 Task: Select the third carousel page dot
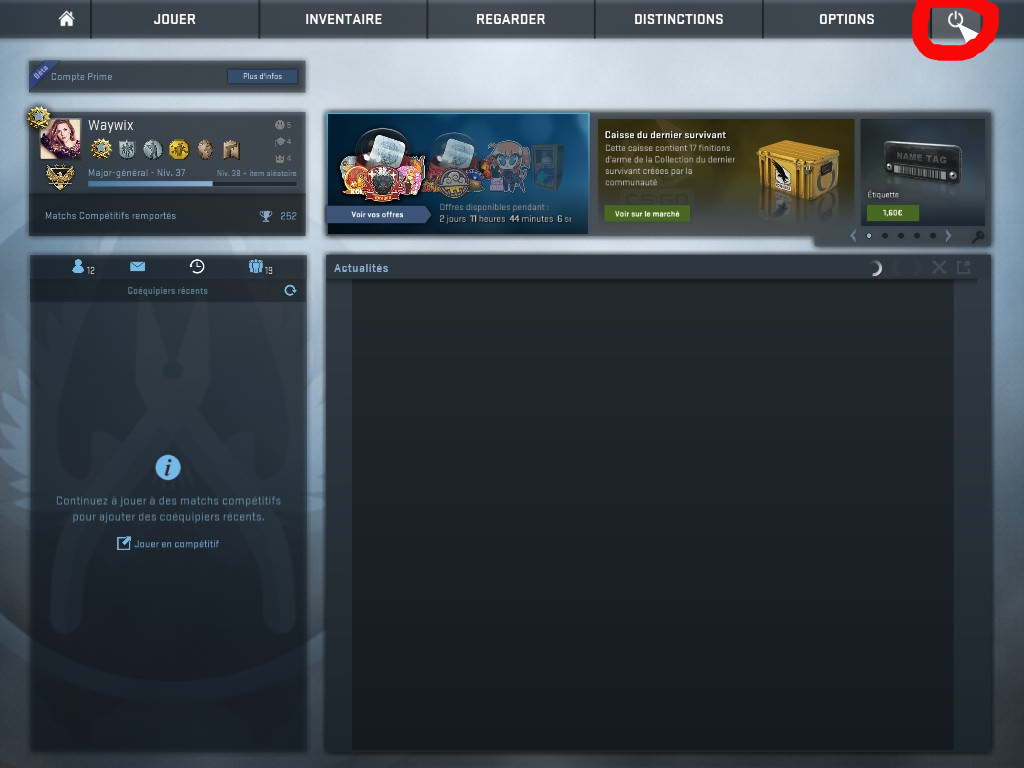pyautogui.click(x=901, y=236)
